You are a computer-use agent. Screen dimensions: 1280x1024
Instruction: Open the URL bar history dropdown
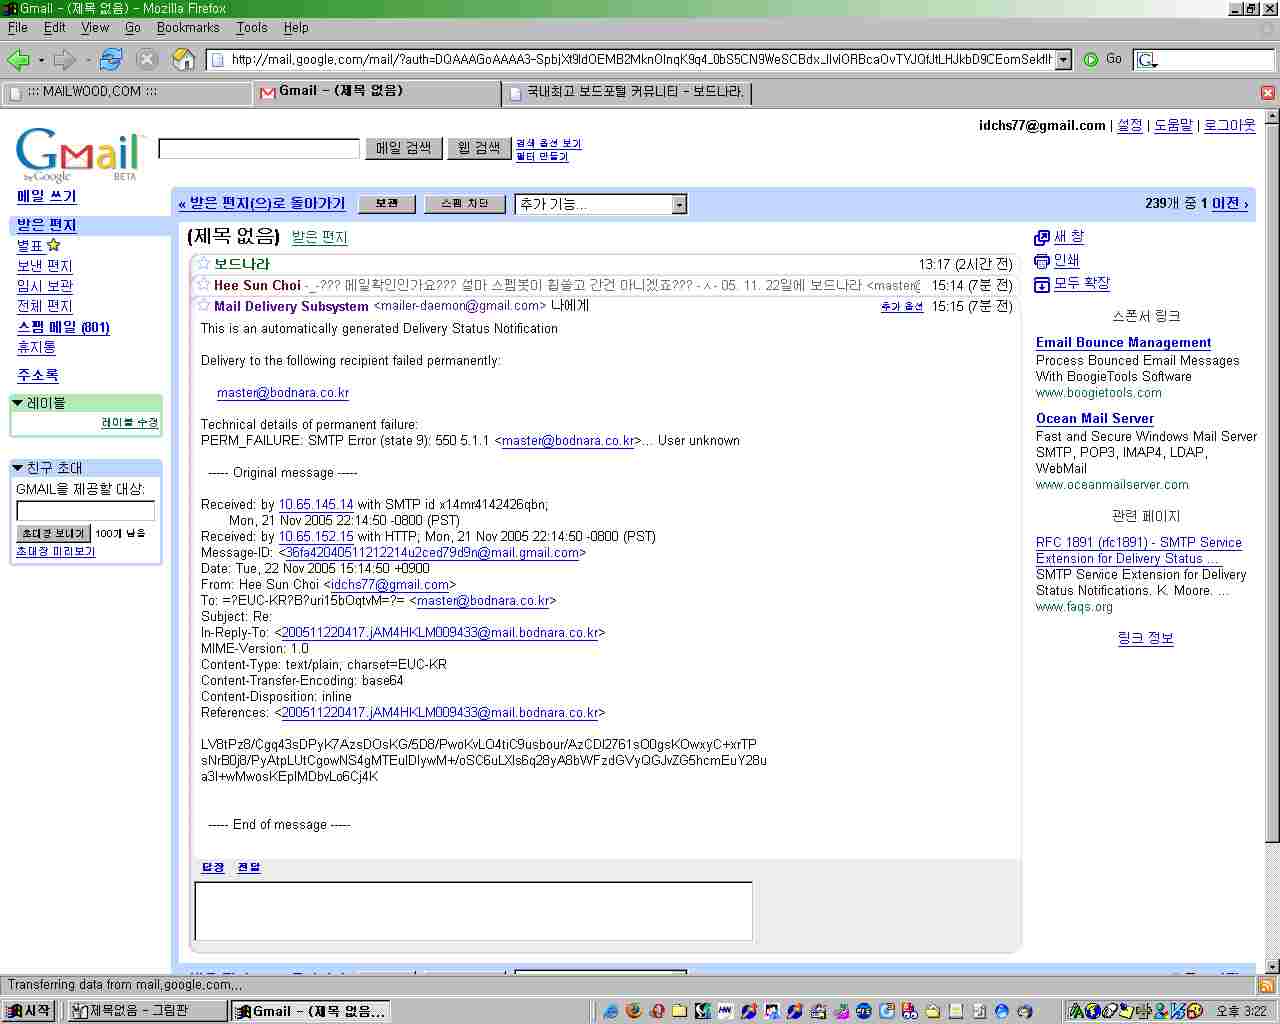(1064, 60)
